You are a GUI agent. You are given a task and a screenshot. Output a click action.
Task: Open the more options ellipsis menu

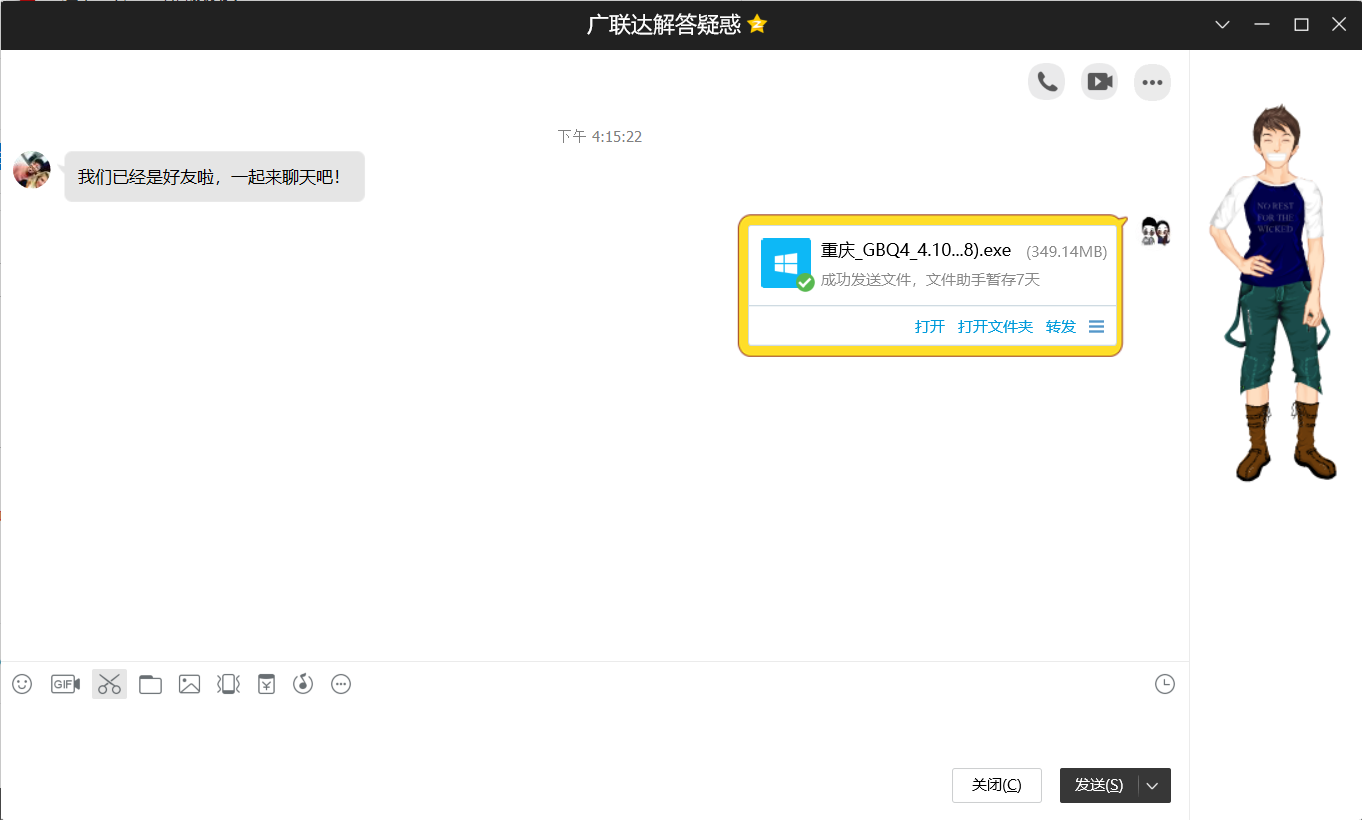[1152, 82]
